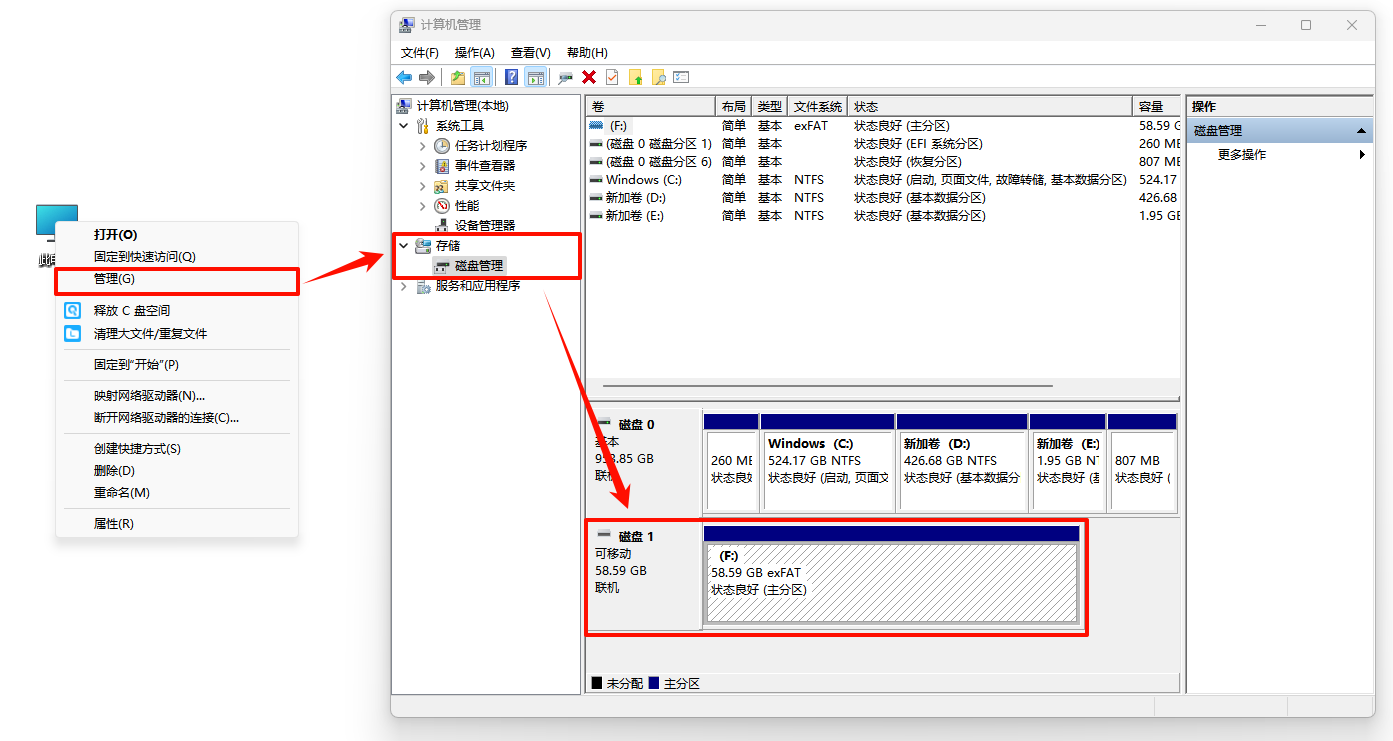This screenshot has height=741, width=1393.
Task: Open the 查看(V) menu
Action: [x=530, y=53]
